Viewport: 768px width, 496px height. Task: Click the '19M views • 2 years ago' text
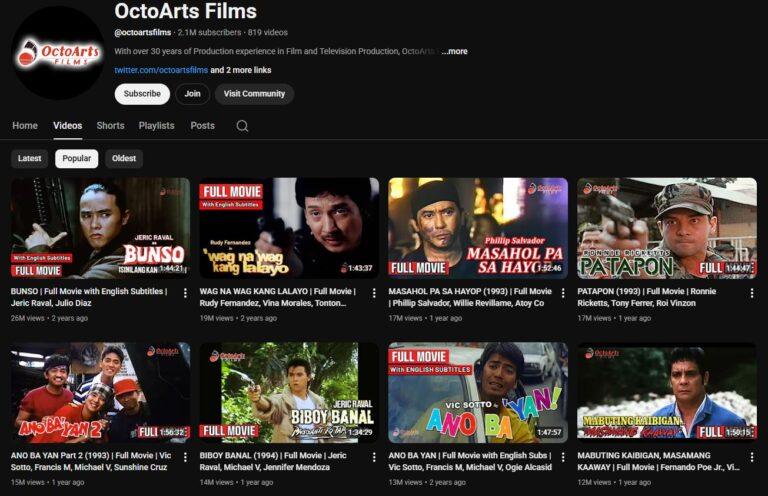pyautogui.click(x=238, y=318)
